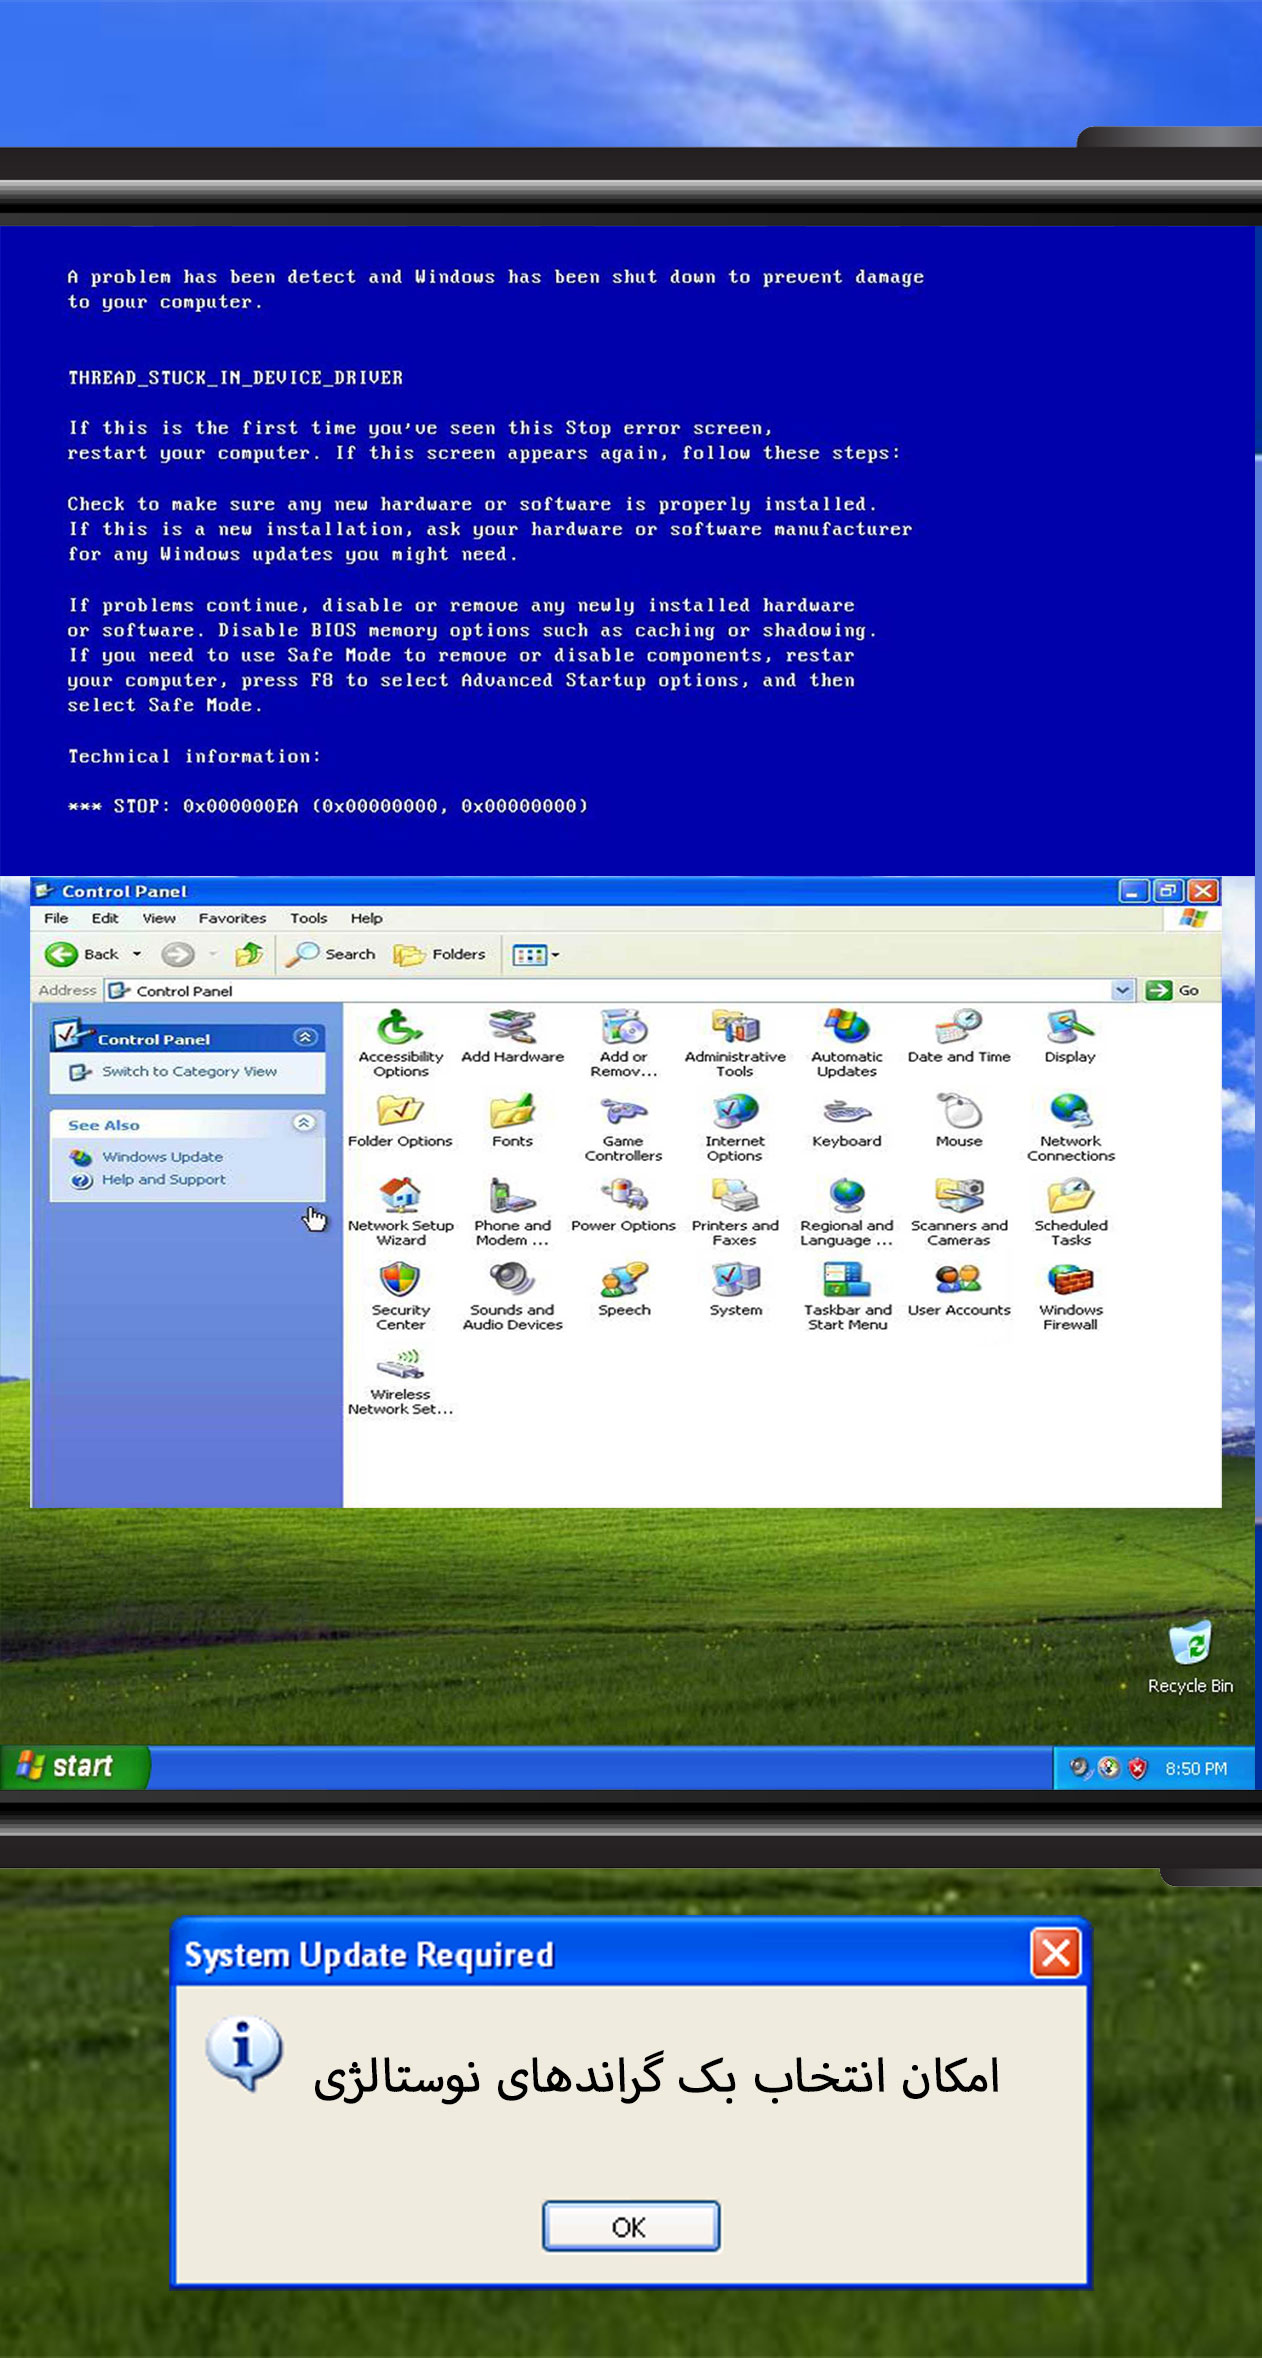The height and width of the screenshot is (2358, 1262).
Task: Open Sounds and Audio Devices icon
Action: click(512, 1296)
